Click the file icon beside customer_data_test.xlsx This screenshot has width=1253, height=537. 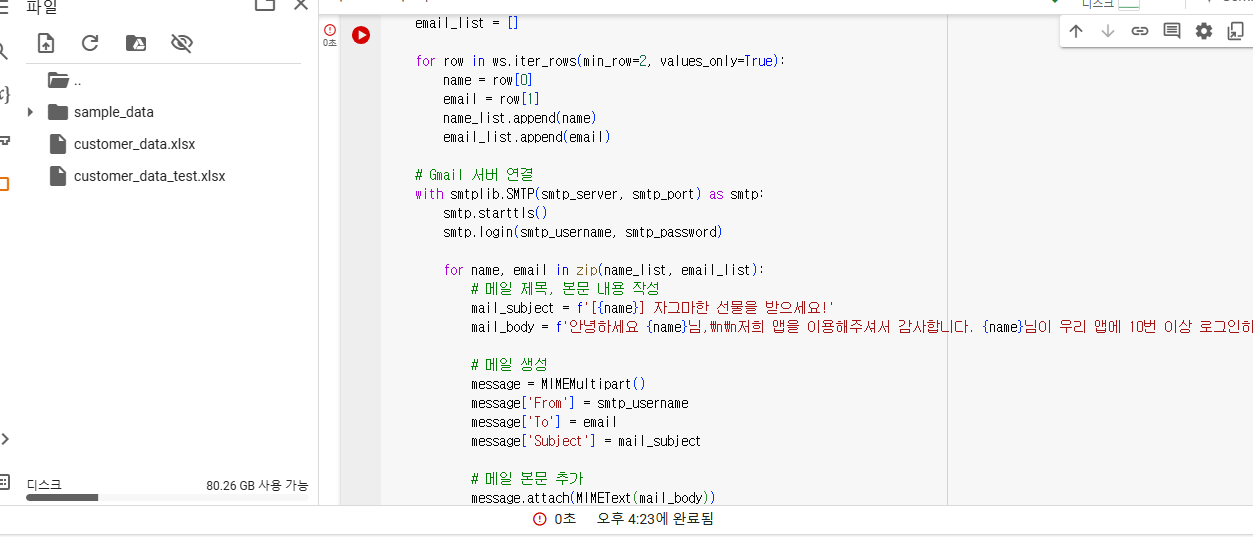click(x=57, y=176)
